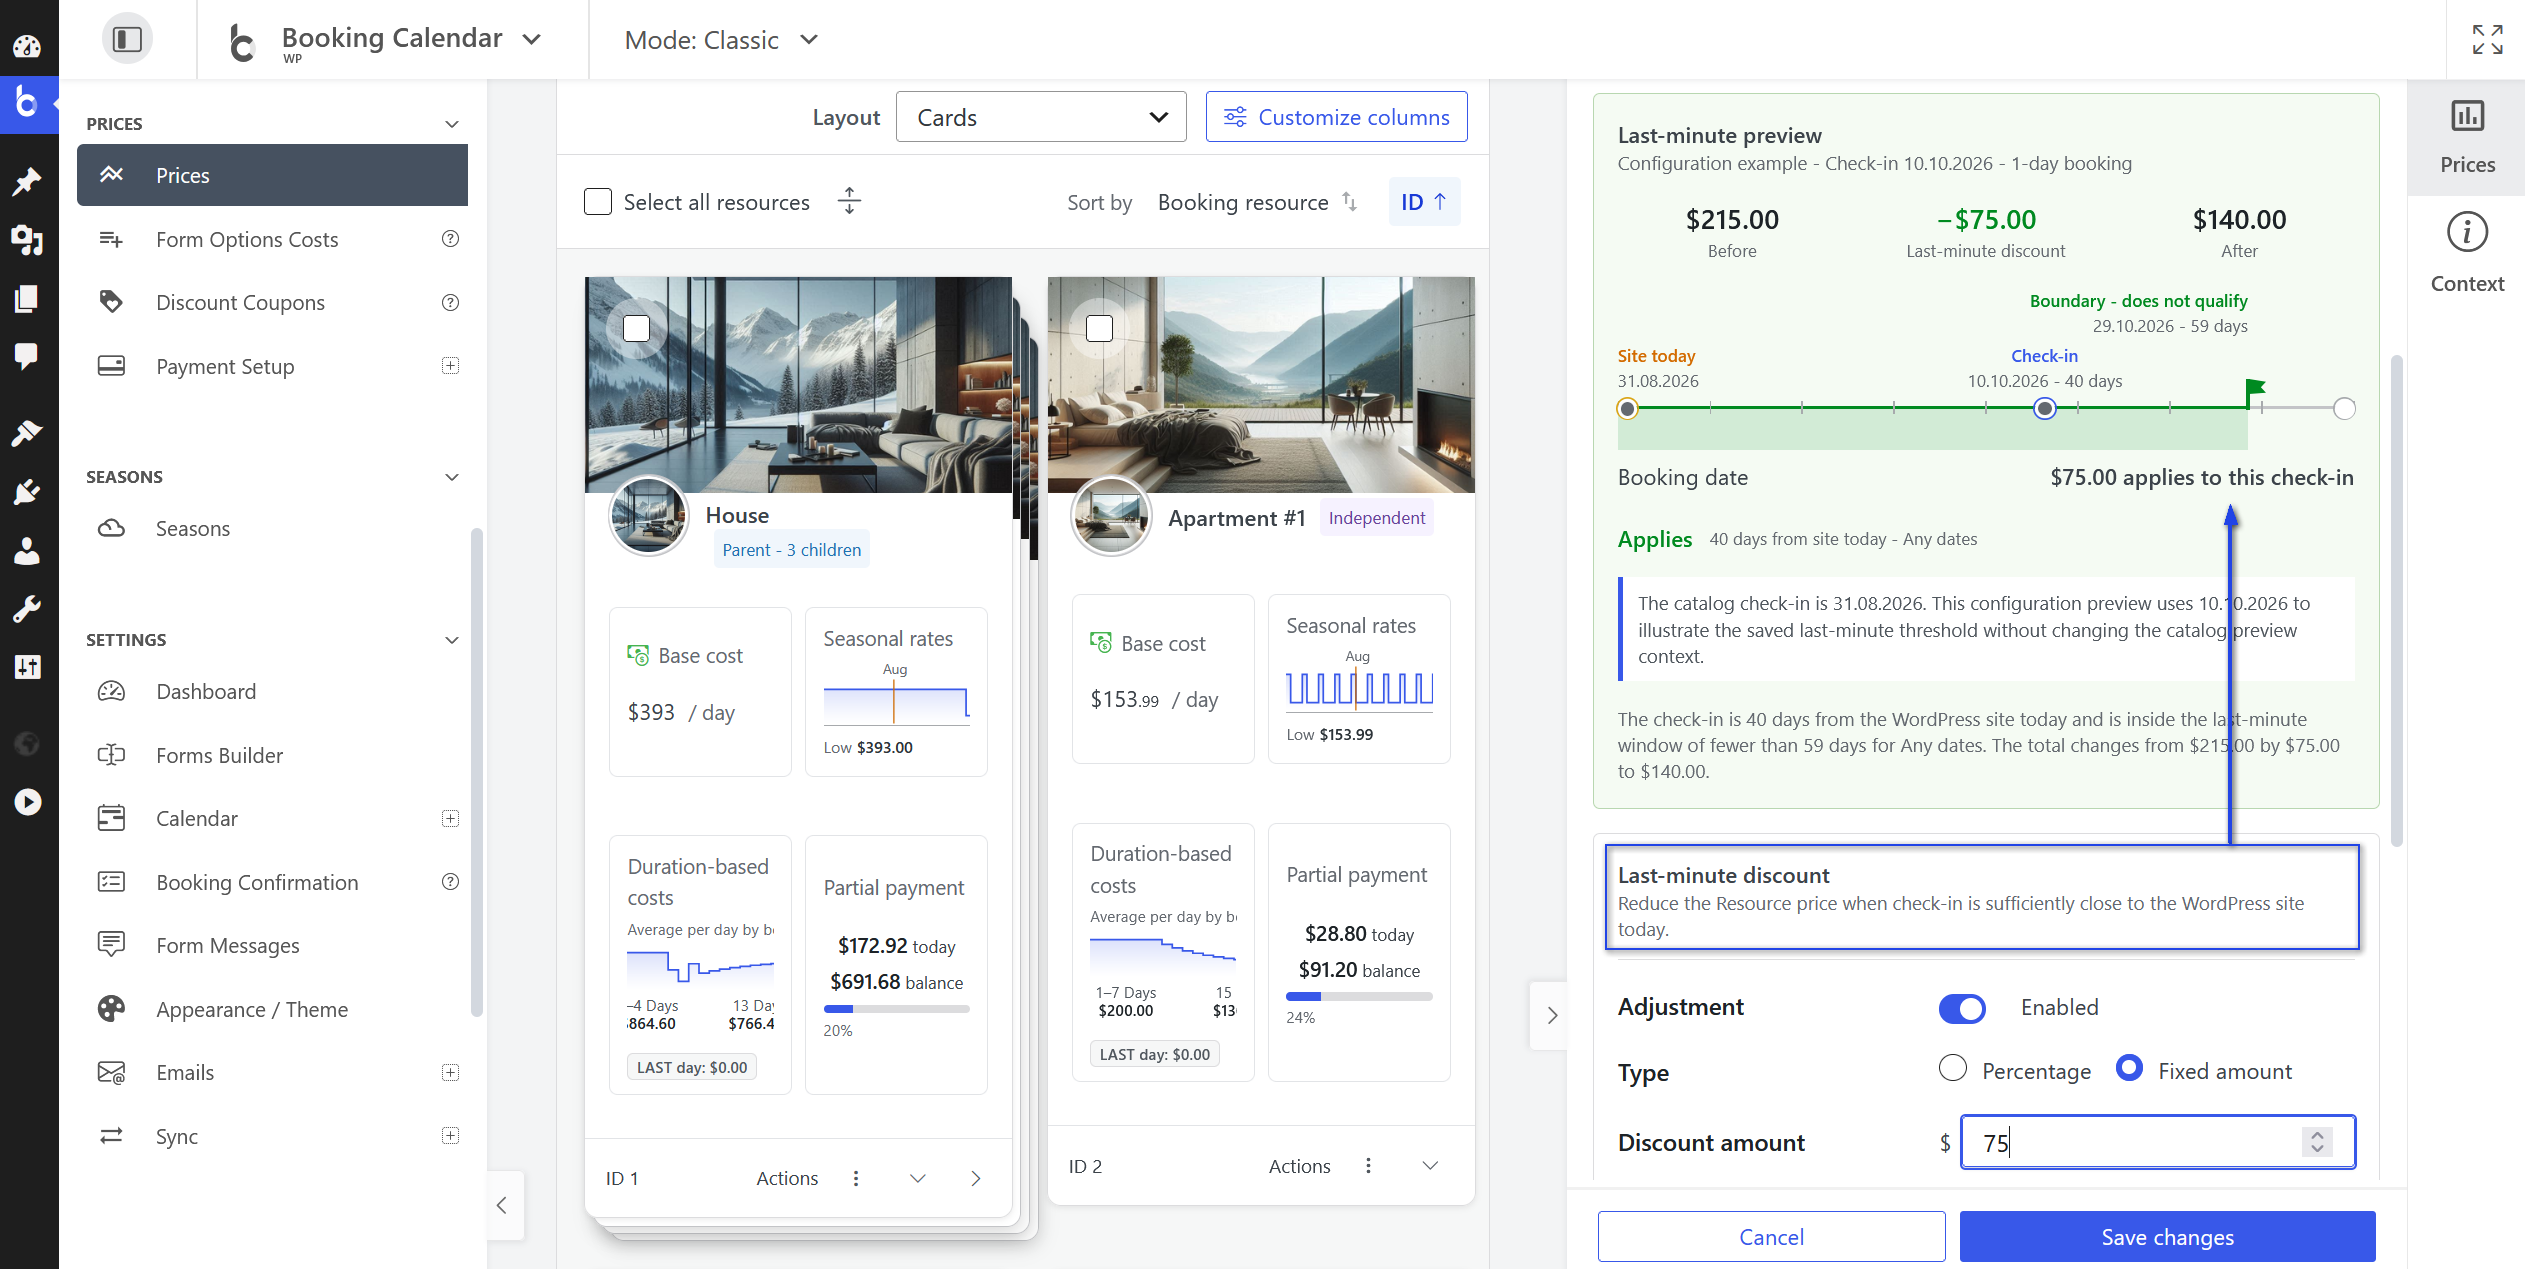Open the Prices chart panel on right rail
This screenshot has height=1269, width=2525.
(x=2467, y=137)
